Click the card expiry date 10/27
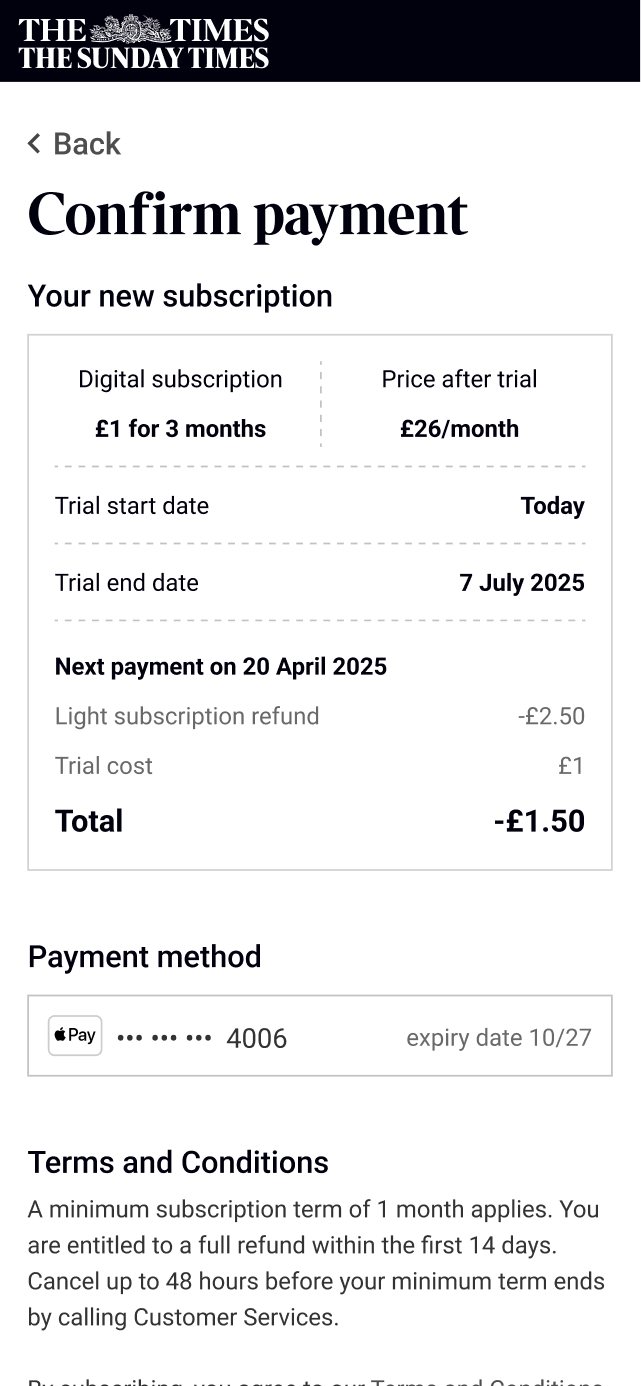Viewport: 641px width, 1386px height. (498, 1038)
